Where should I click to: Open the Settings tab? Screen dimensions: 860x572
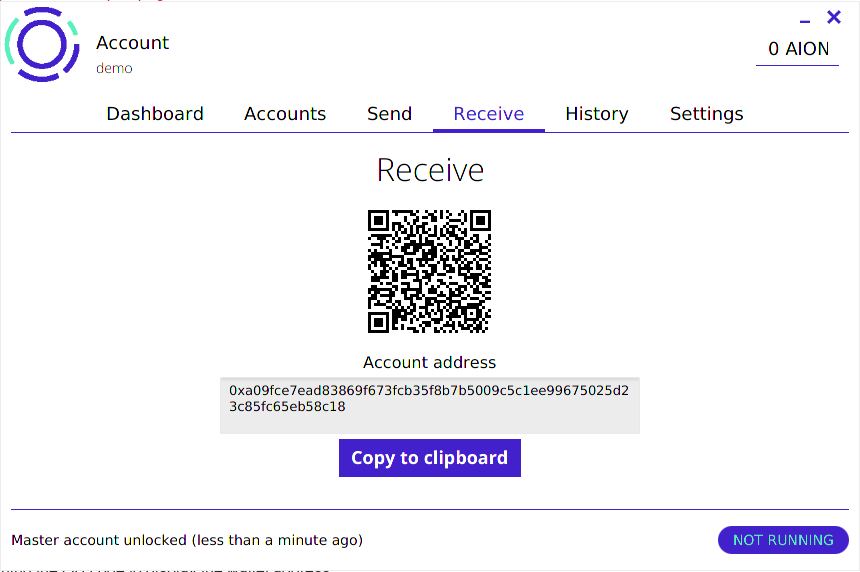706,114
